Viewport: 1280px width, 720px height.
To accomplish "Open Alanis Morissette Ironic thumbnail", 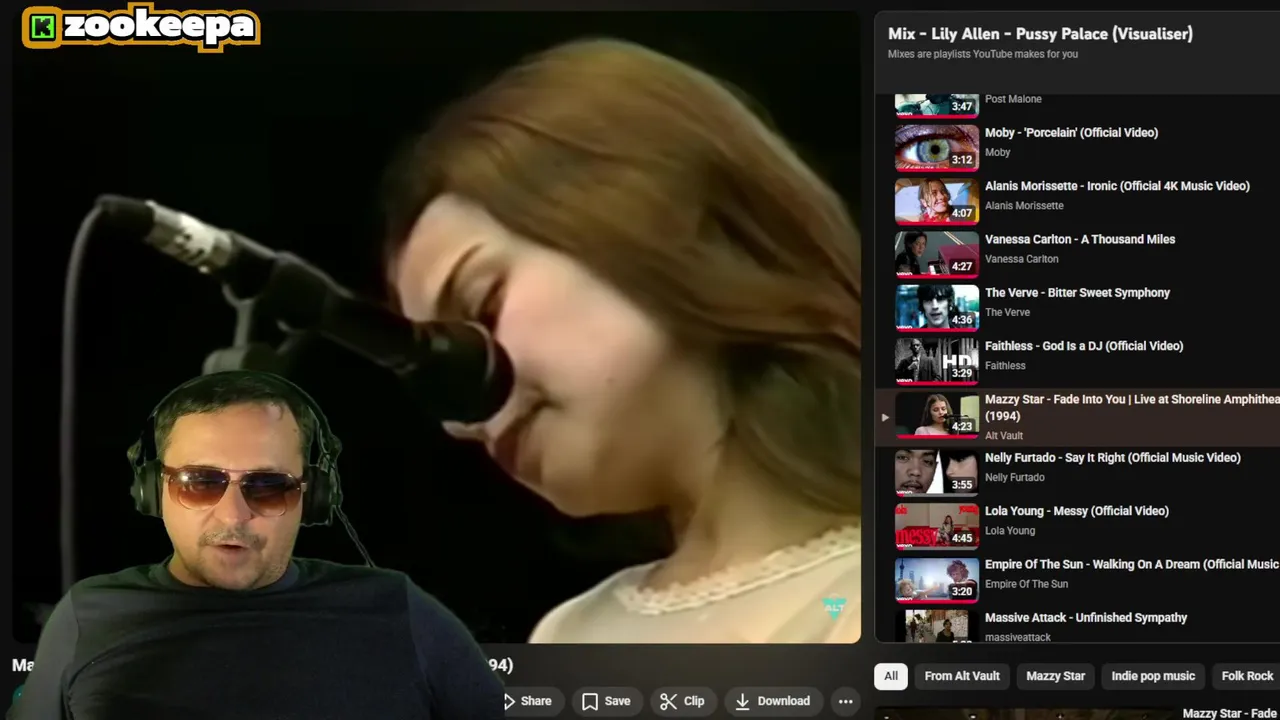I will click(x=937, y=201).
